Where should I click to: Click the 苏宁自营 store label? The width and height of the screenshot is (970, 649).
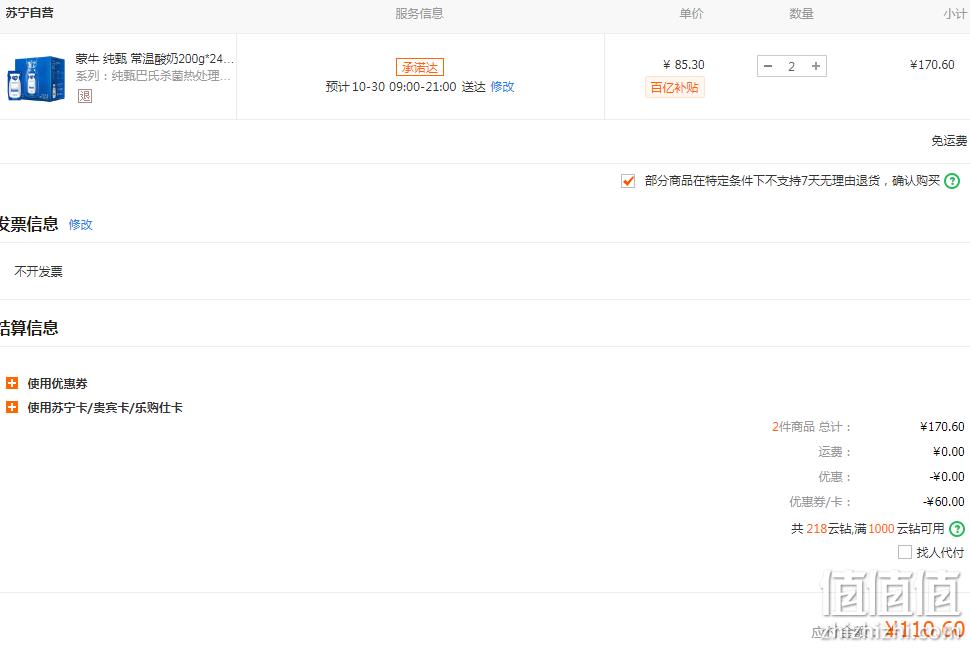[x=29, y=12]
